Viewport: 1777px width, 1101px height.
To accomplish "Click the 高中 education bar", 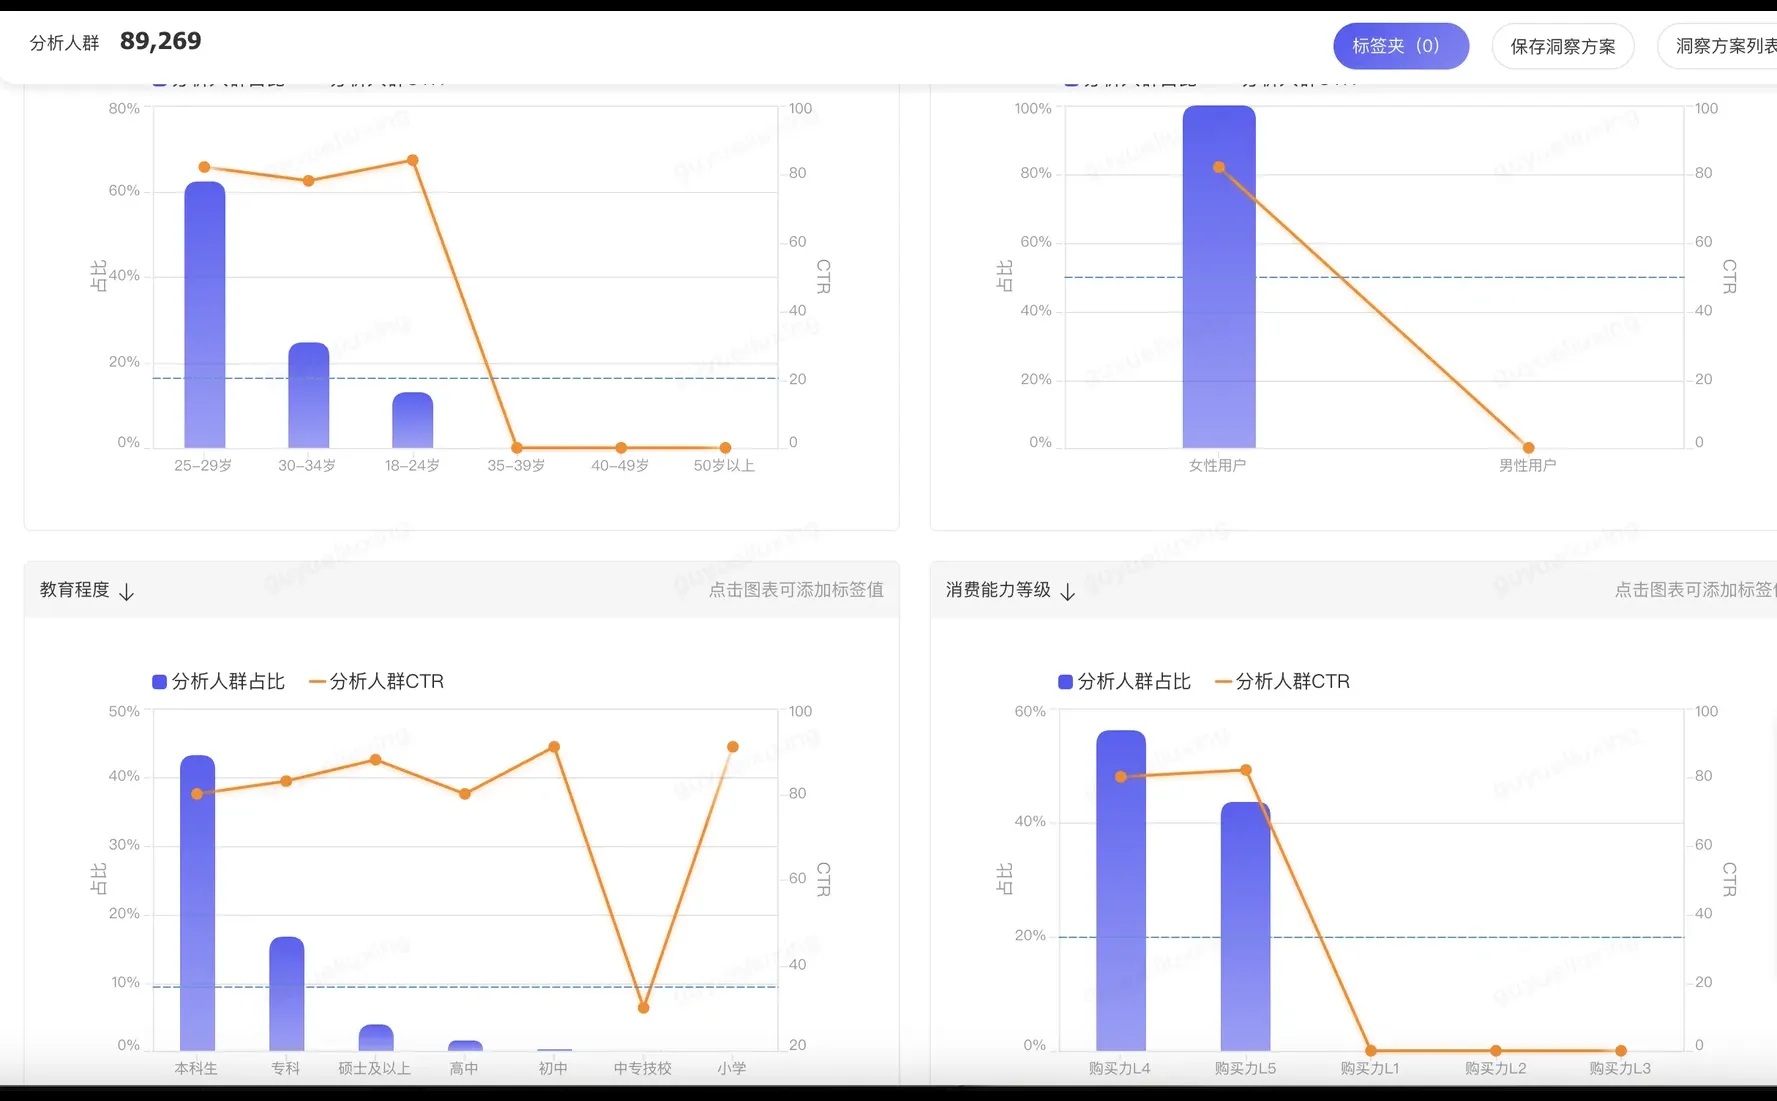I will point(465,1046).
